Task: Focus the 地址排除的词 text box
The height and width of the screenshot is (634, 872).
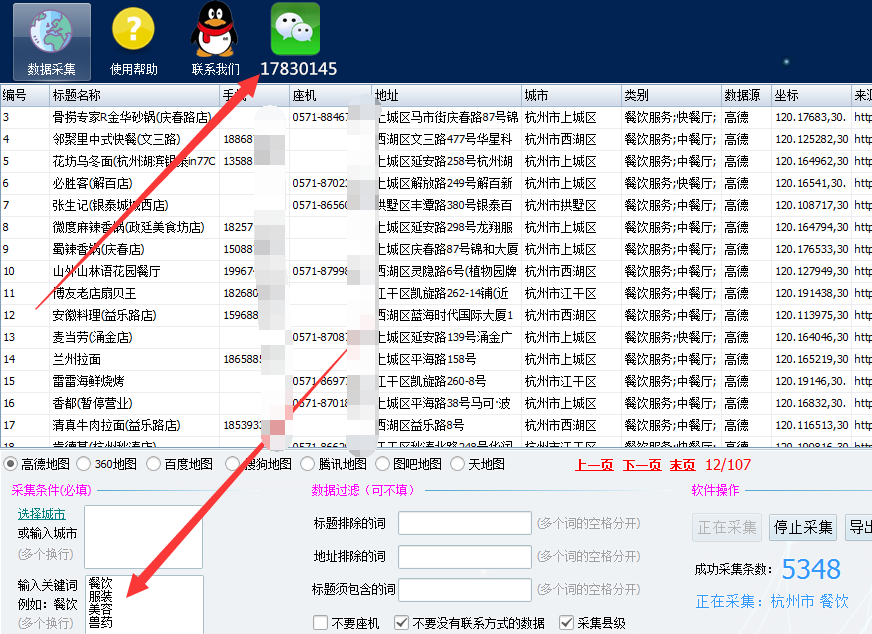Action: click(464, 556)
